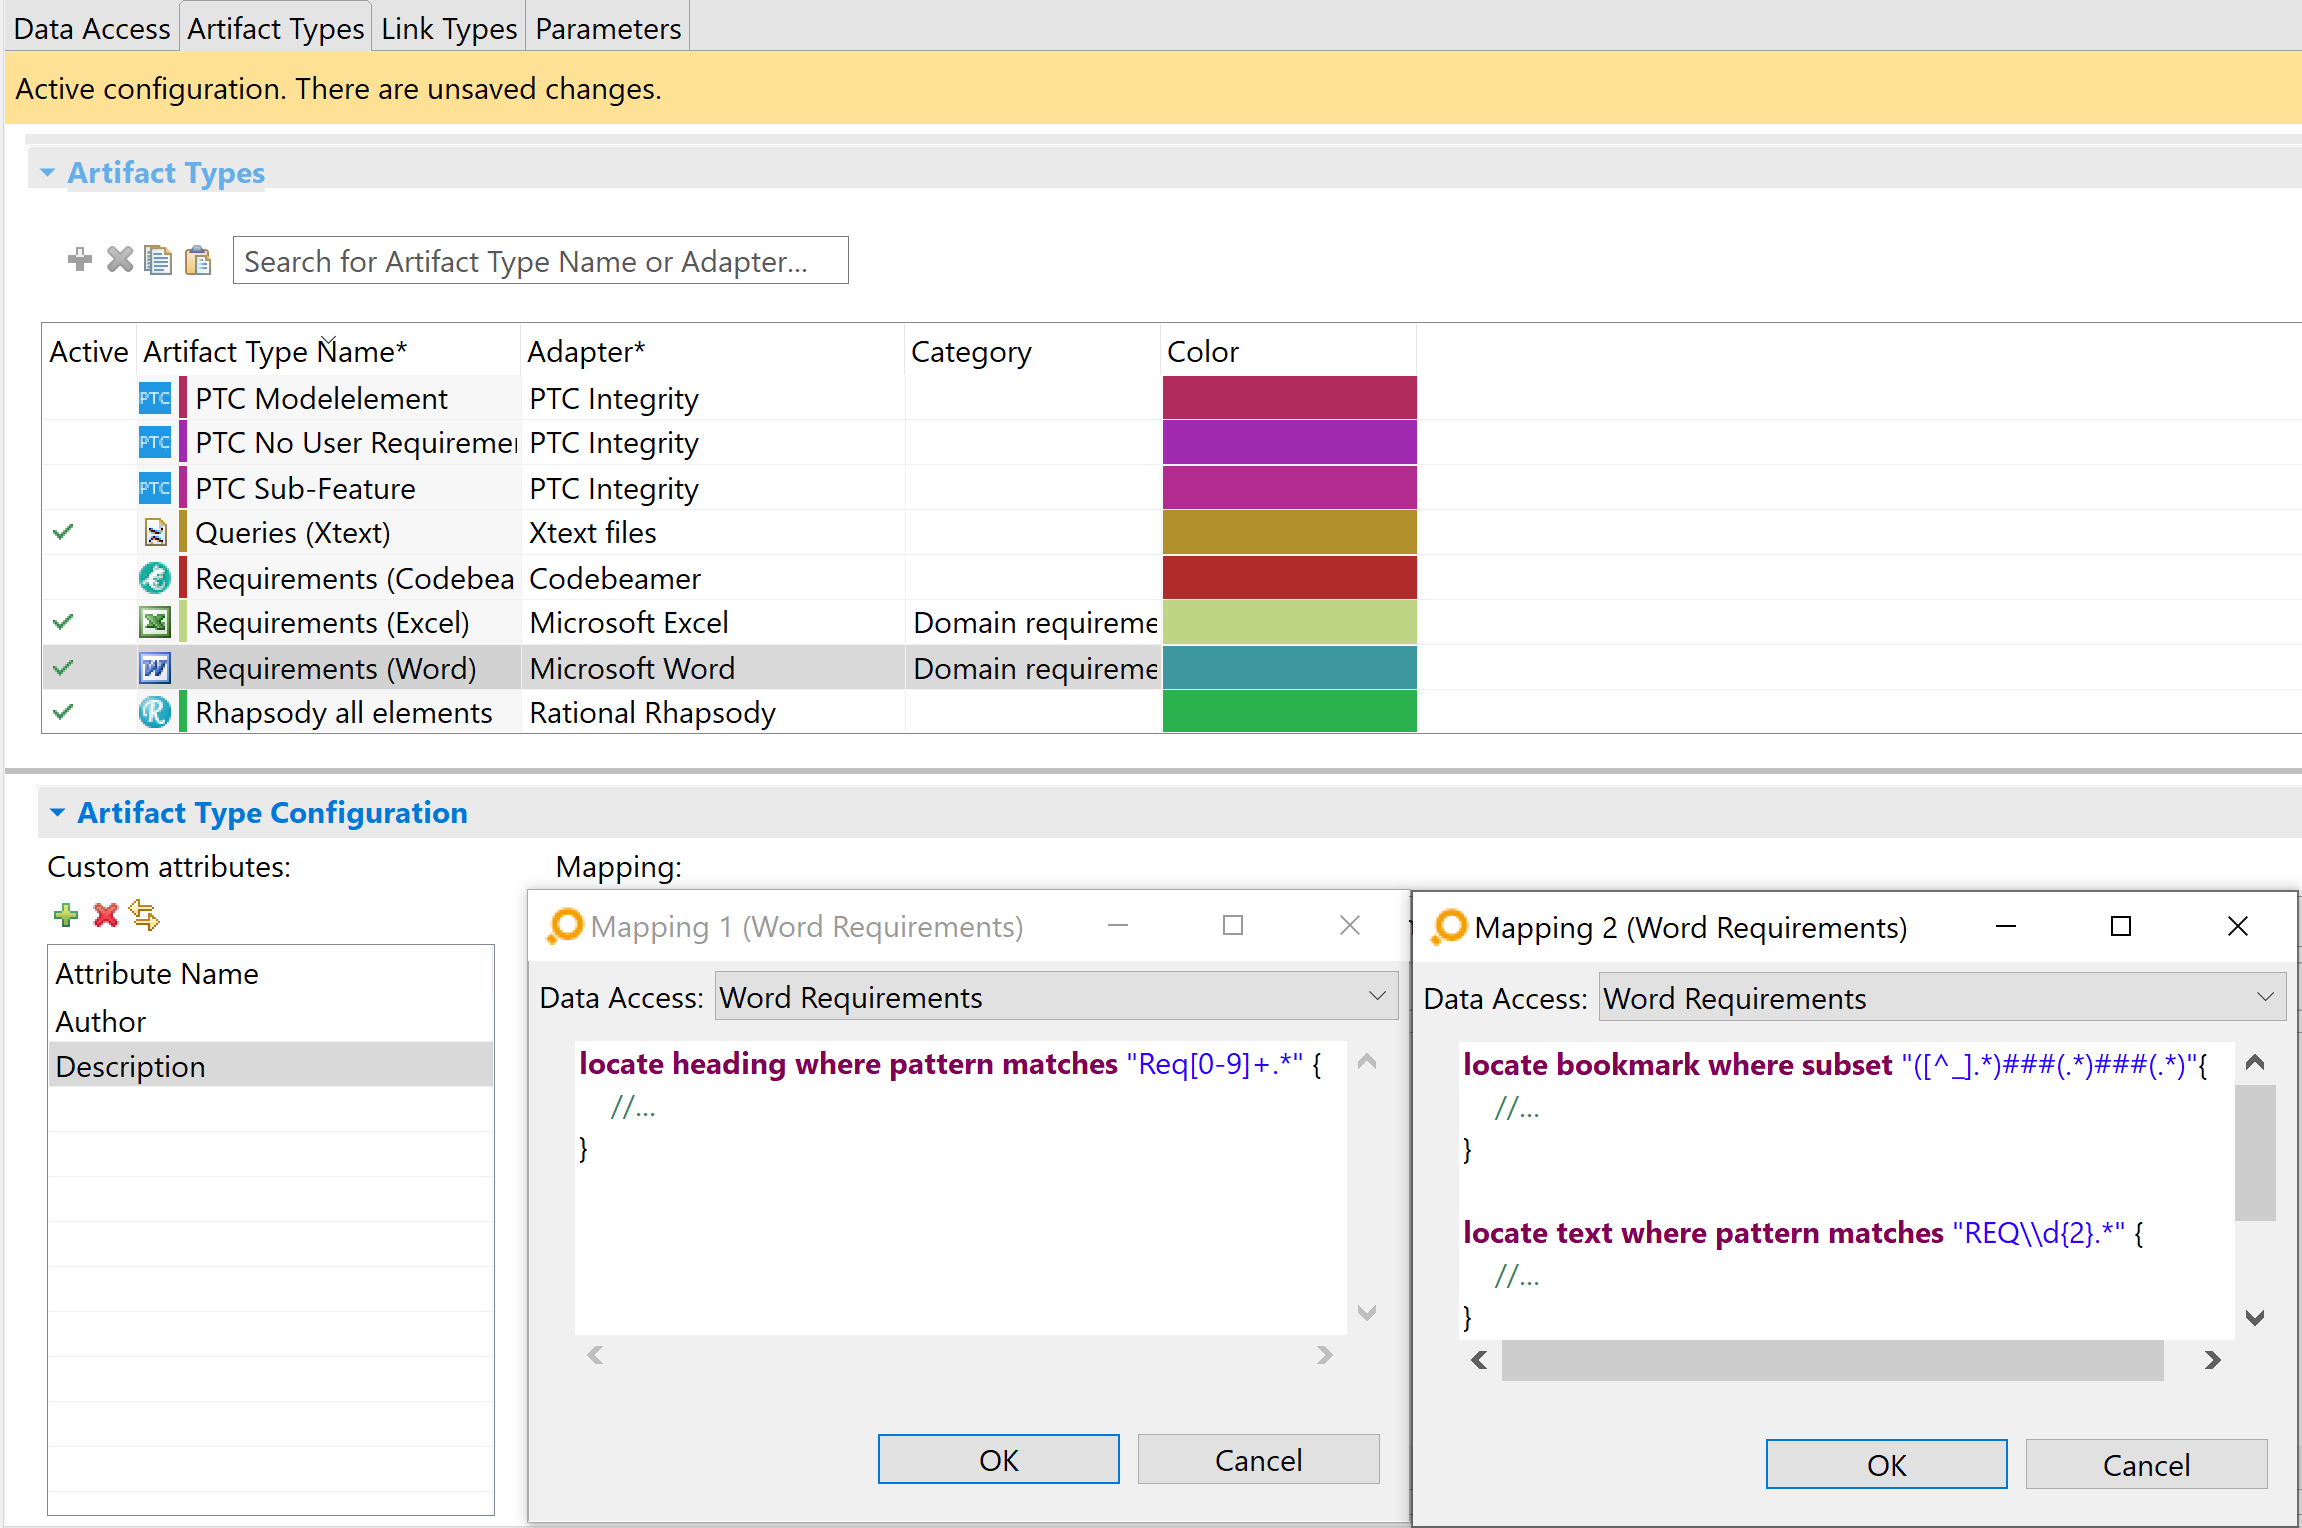The width and height of the screenshot is (2302, 1528).
Task: Click the PTC icon beside PTC Sub-Feature
Action: point(155,488)
